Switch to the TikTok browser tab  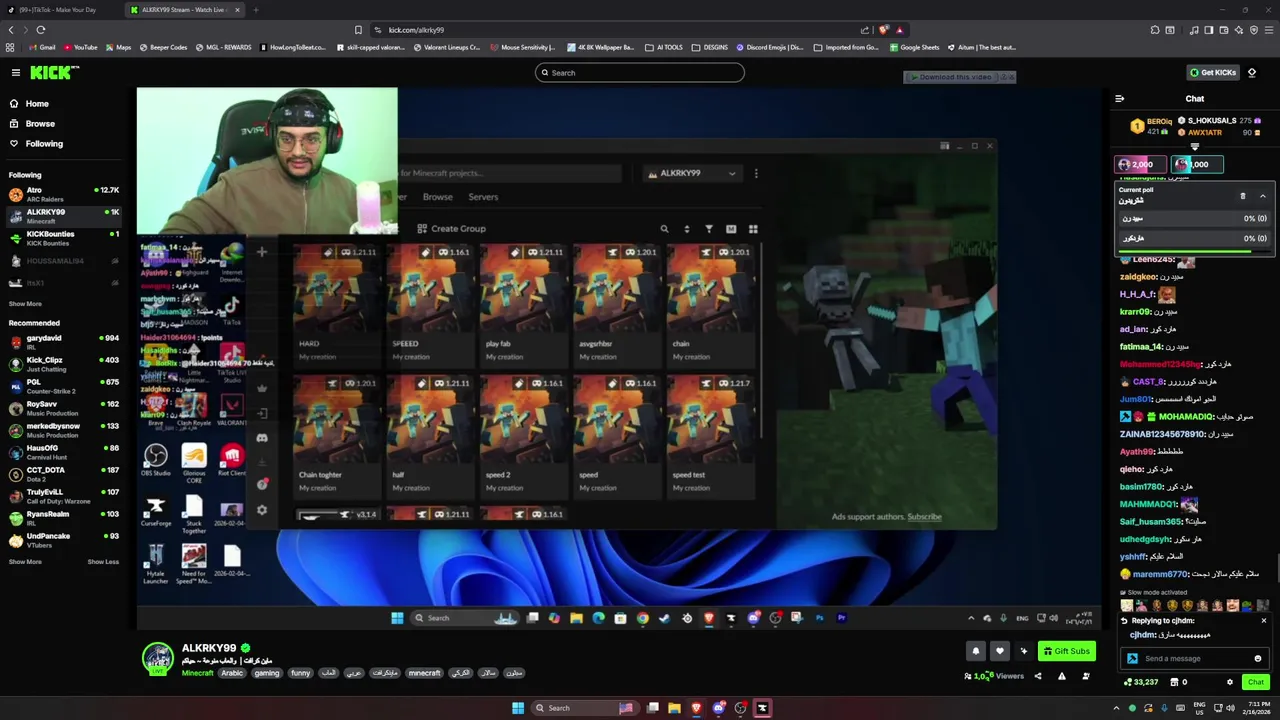tap(60, 10)
